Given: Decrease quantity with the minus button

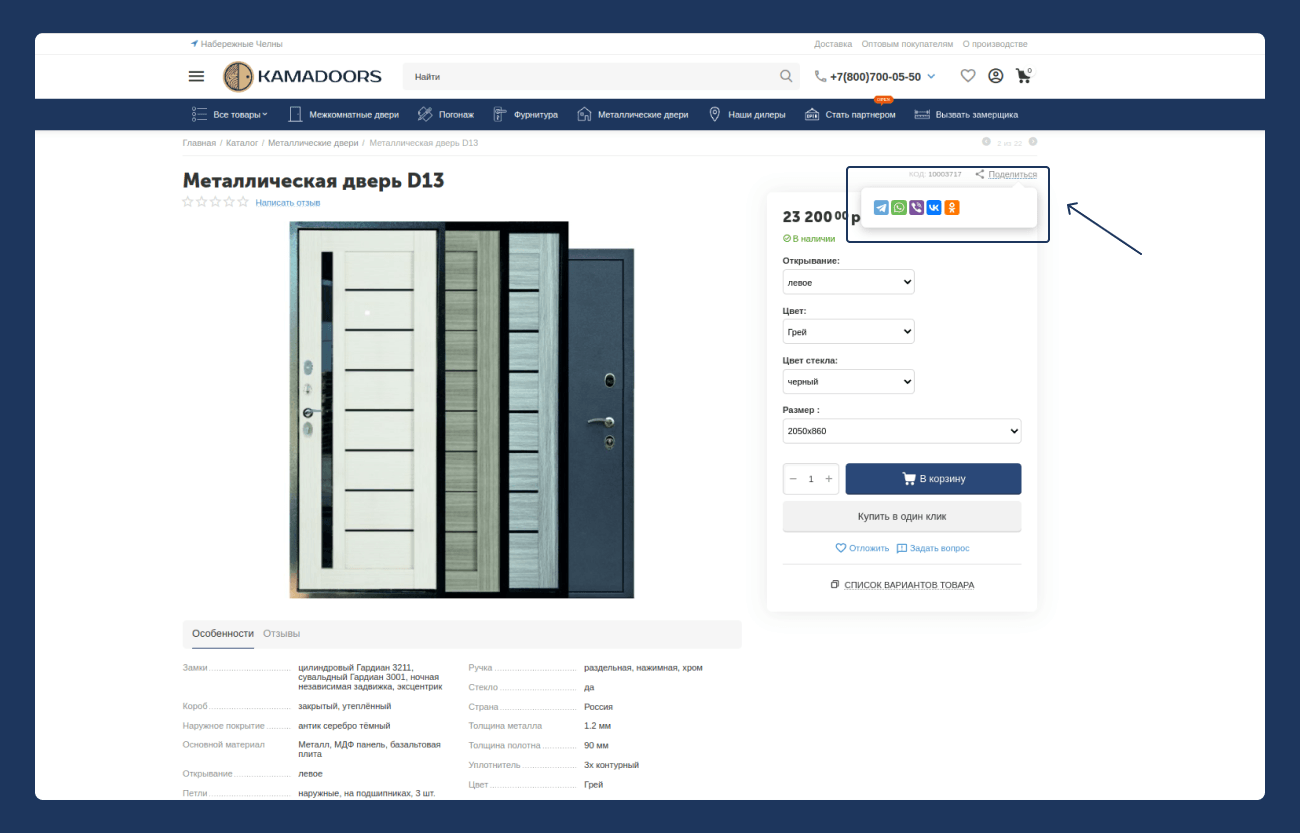Looking at the screenshot, I should (793, 479).
